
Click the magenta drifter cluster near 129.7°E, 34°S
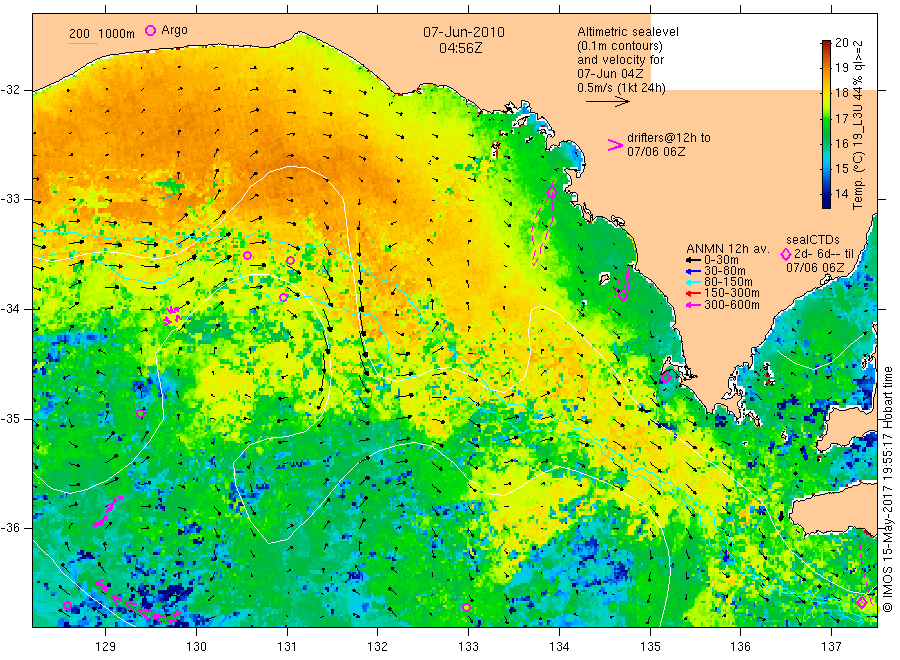point(173,315)
